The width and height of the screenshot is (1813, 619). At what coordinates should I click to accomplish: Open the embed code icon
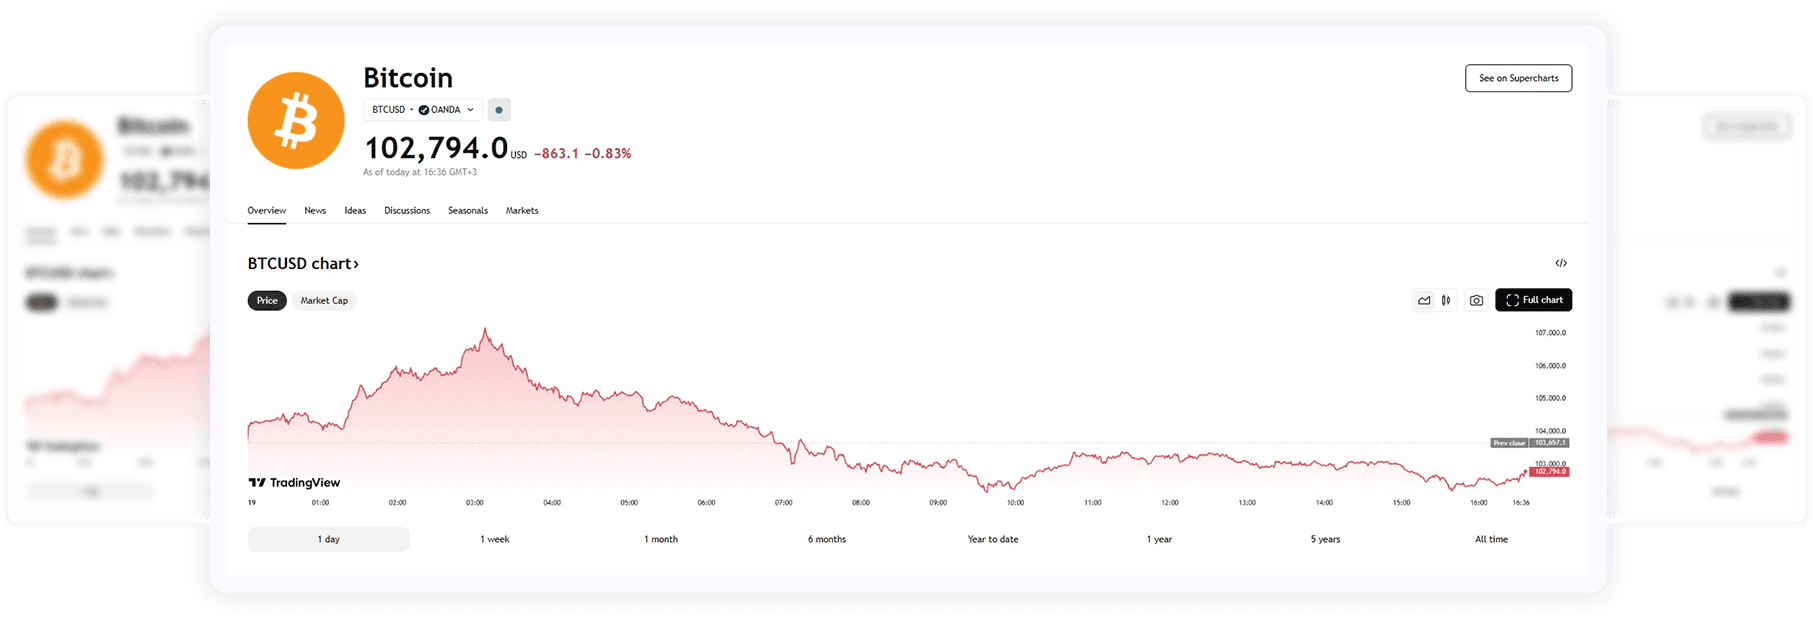[1561, 263]
